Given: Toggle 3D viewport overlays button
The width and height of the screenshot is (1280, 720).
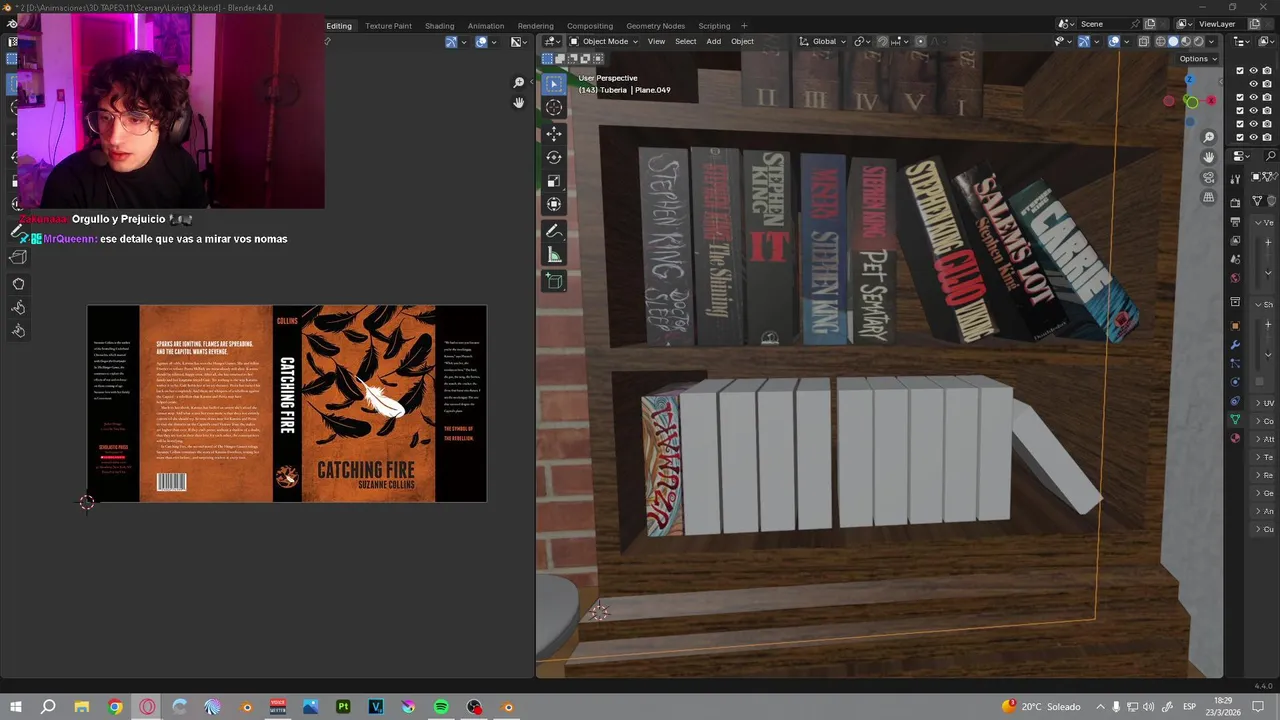Looking at the screenshot, I should click(x=1113, y=41).
